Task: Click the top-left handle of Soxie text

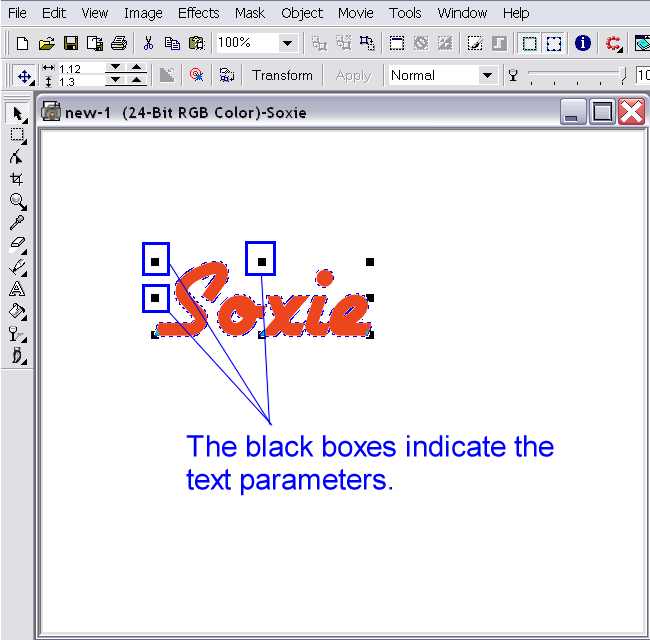Action: click(155, 262)
